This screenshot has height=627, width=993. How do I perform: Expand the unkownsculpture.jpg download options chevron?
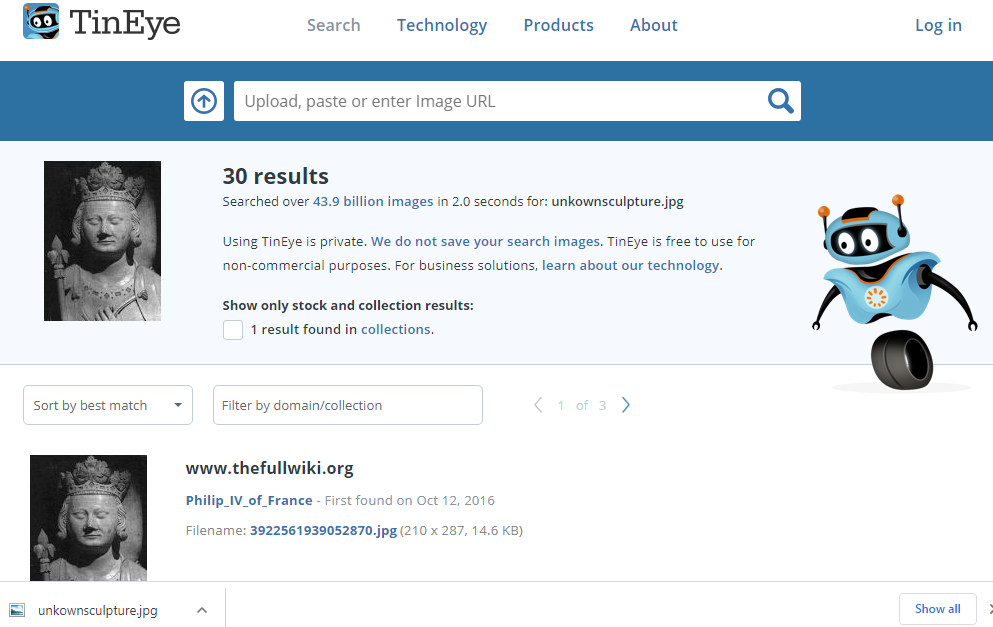tap(202, 611)
